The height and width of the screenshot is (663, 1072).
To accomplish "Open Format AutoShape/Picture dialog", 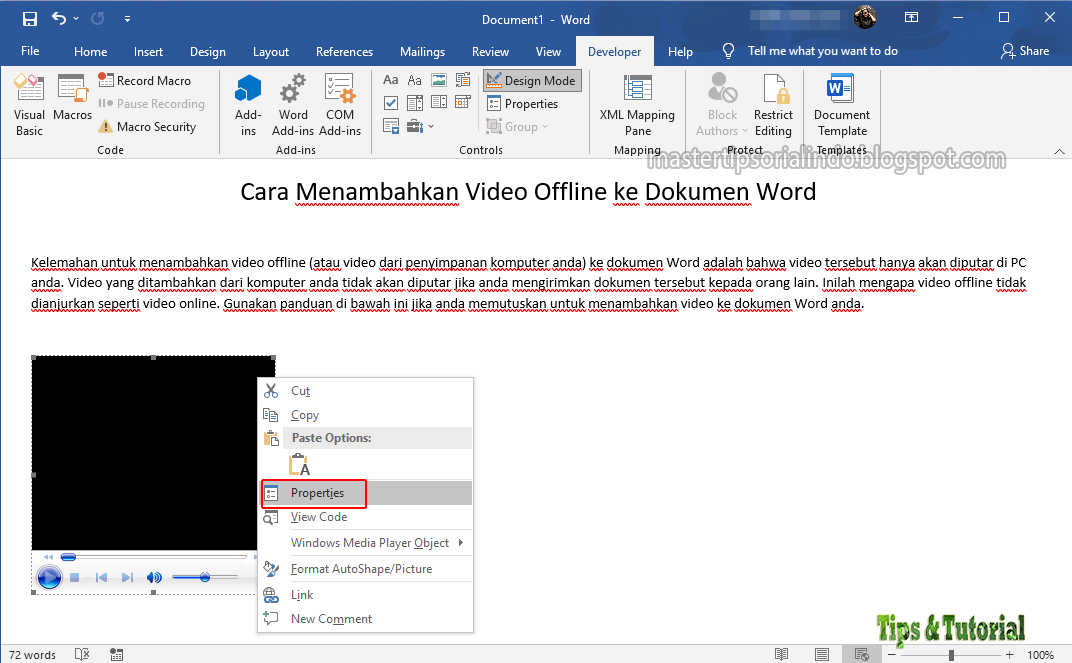I will click(366, 569).
